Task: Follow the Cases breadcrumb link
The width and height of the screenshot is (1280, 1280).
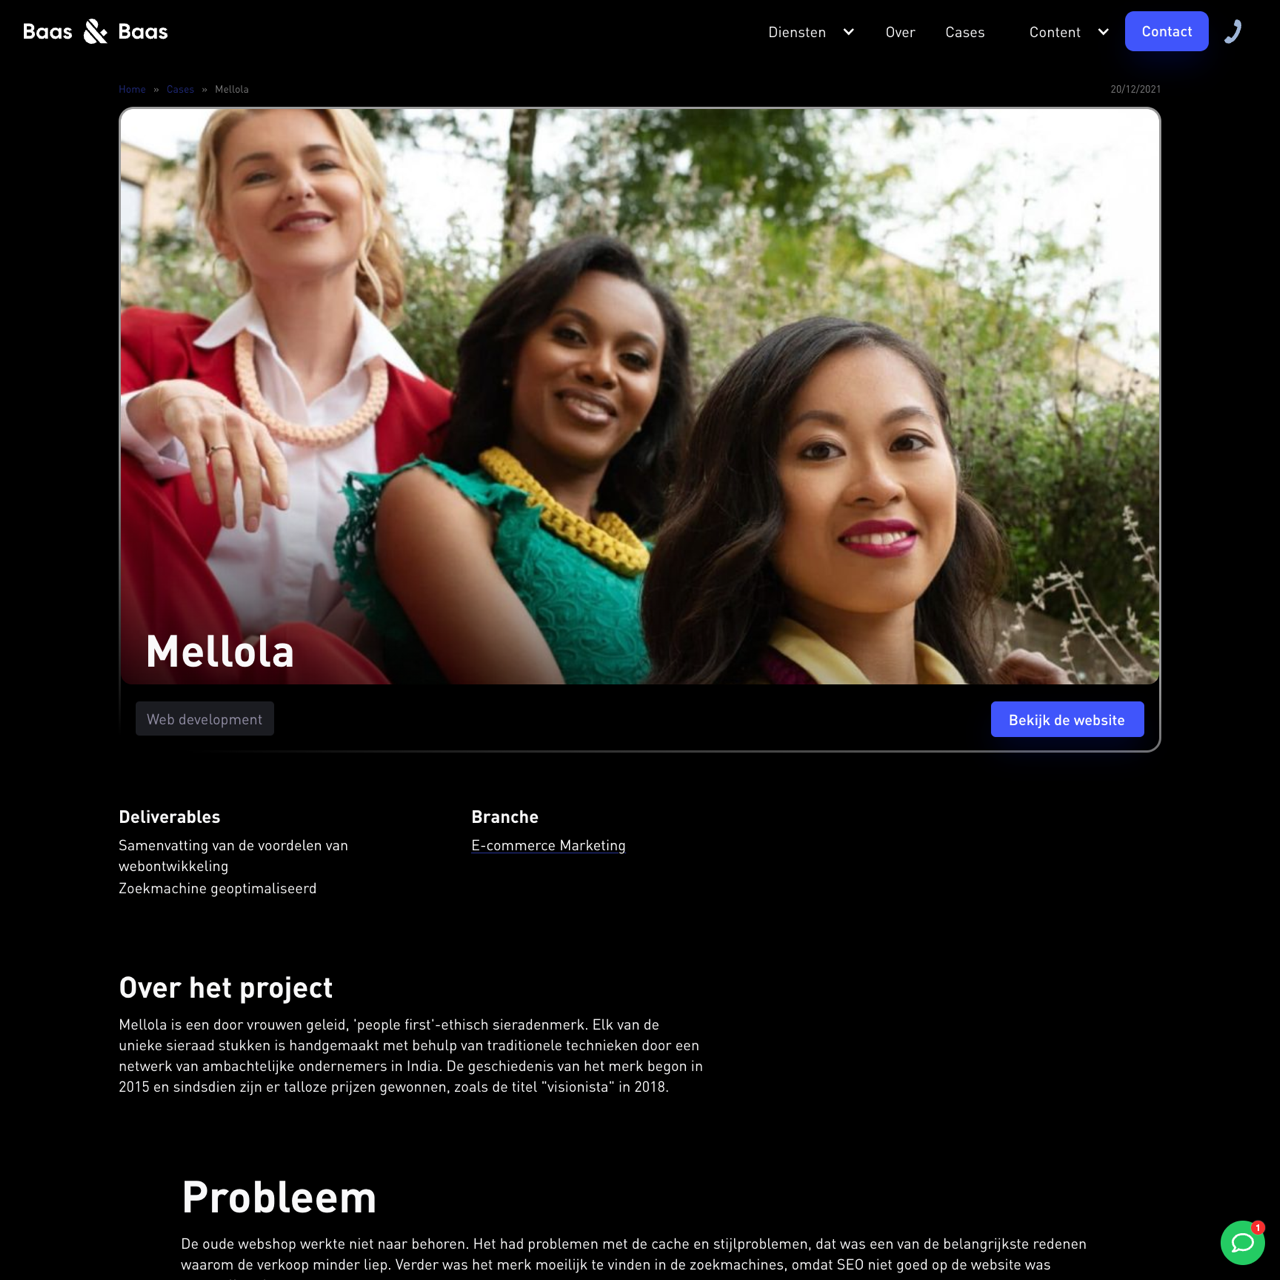Action: [180, 89]
